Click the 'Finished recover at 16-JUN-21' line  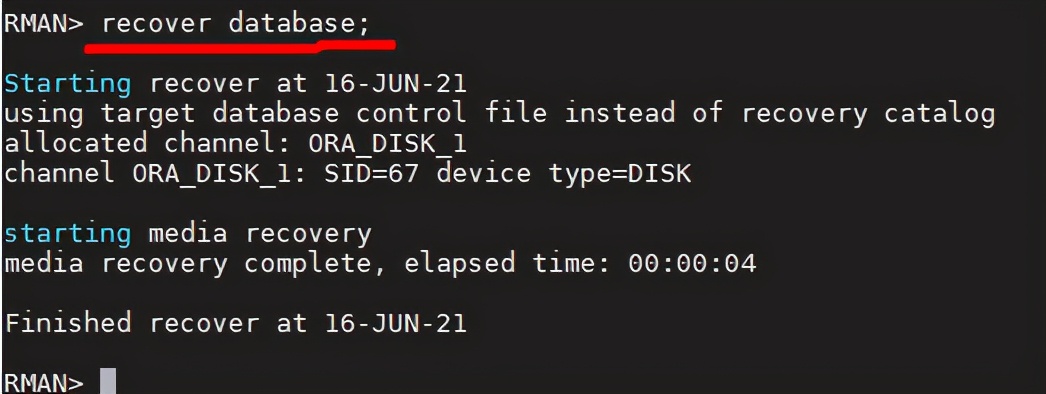click(235, 324)
